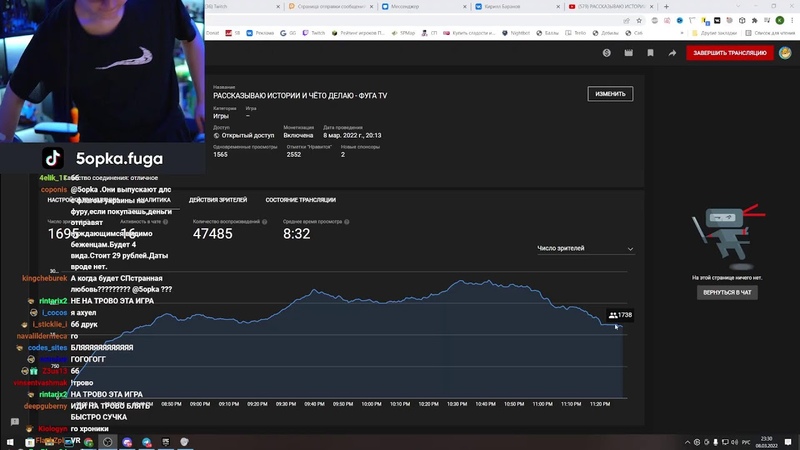Open a new browser tab with plus
This screenshot has width=800, height=450.
tap(666, 7)
